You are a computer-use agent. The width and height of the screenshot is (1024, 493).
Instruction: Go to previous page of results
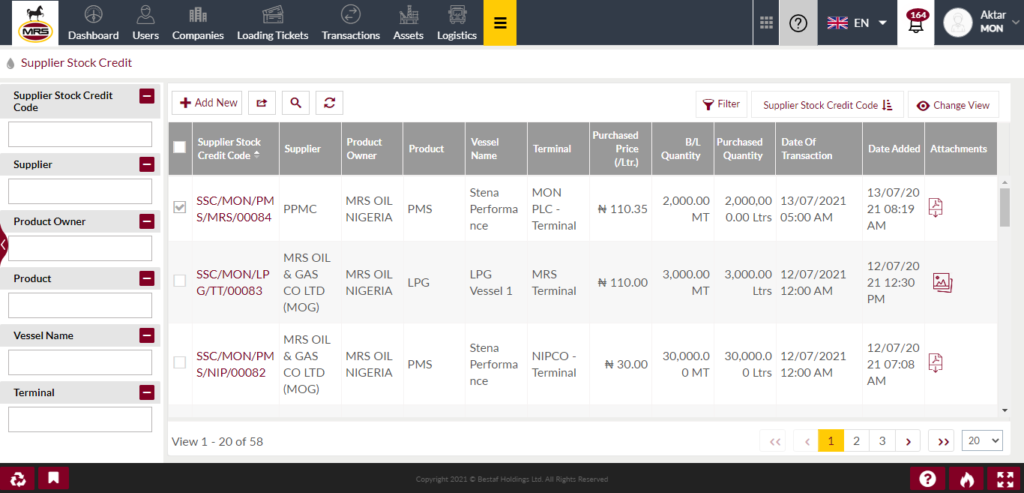pos(807,441)
